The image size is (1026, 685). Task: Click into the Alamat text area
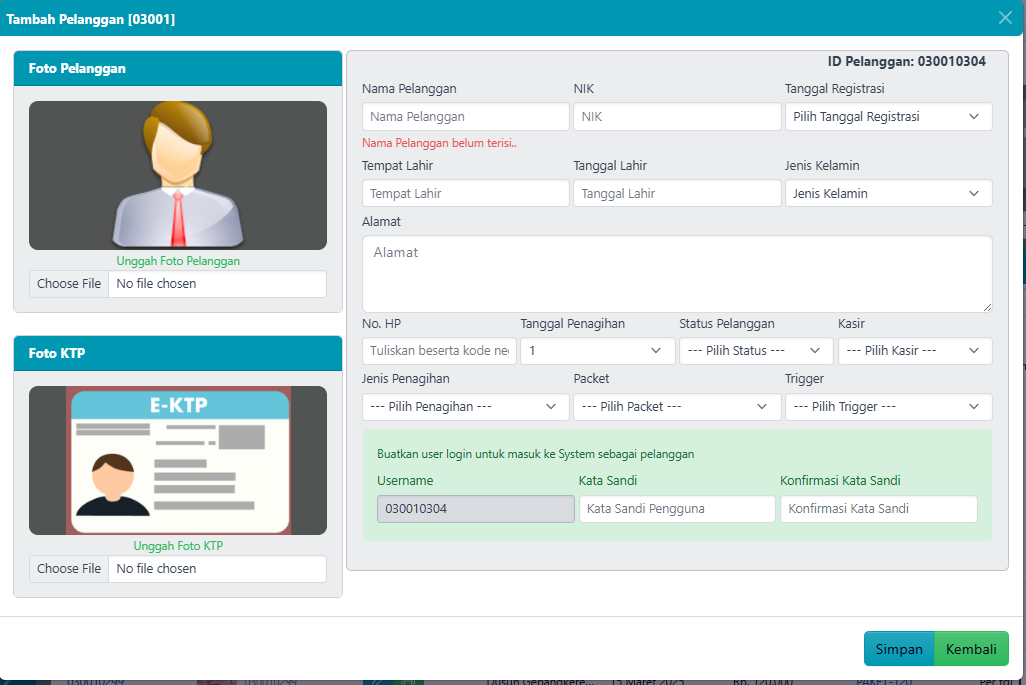[676, 274]
